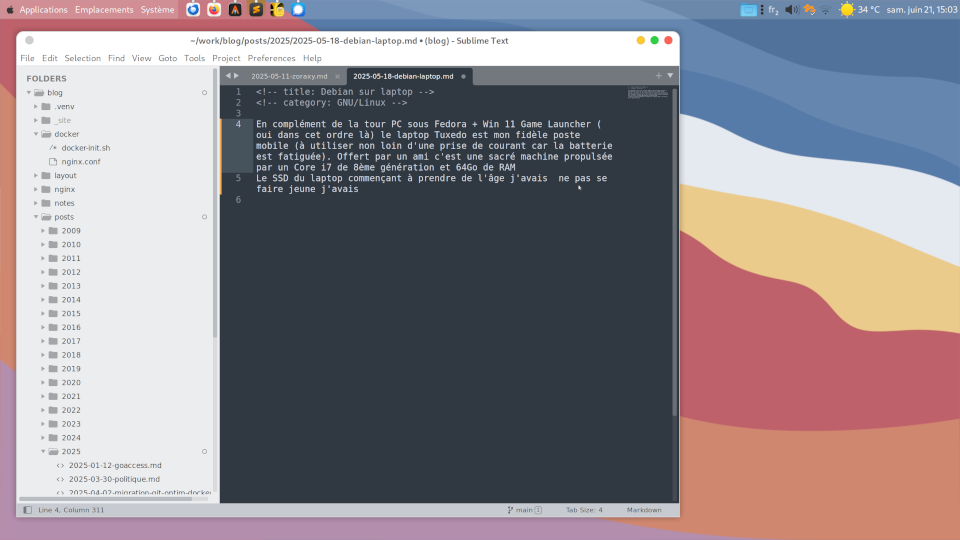The image size is (960, 540).
Task: Change Tab Size: 4 setting in status bar
Action: click(x=584, y=510)
